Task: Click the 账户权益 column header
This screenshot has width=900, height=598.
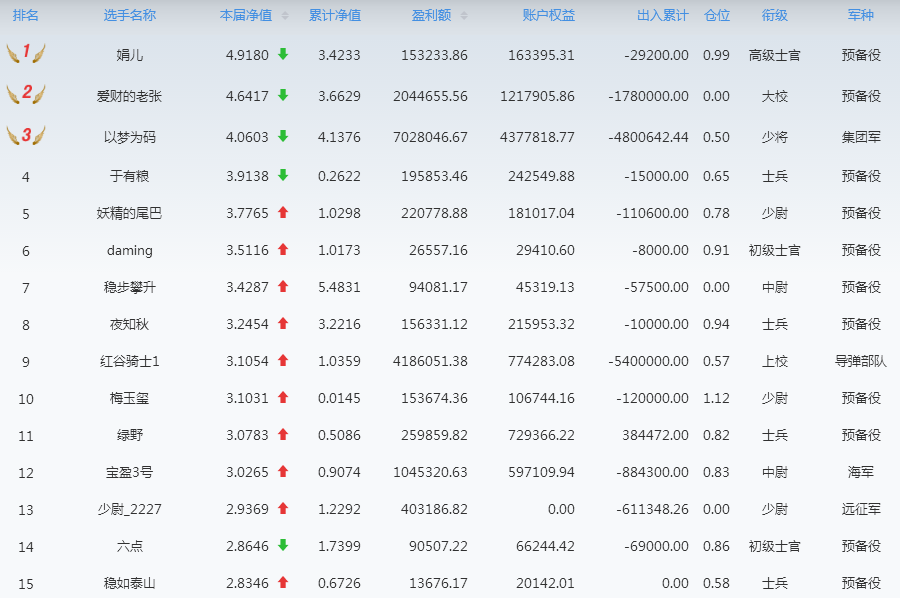Action: point(549,15)
